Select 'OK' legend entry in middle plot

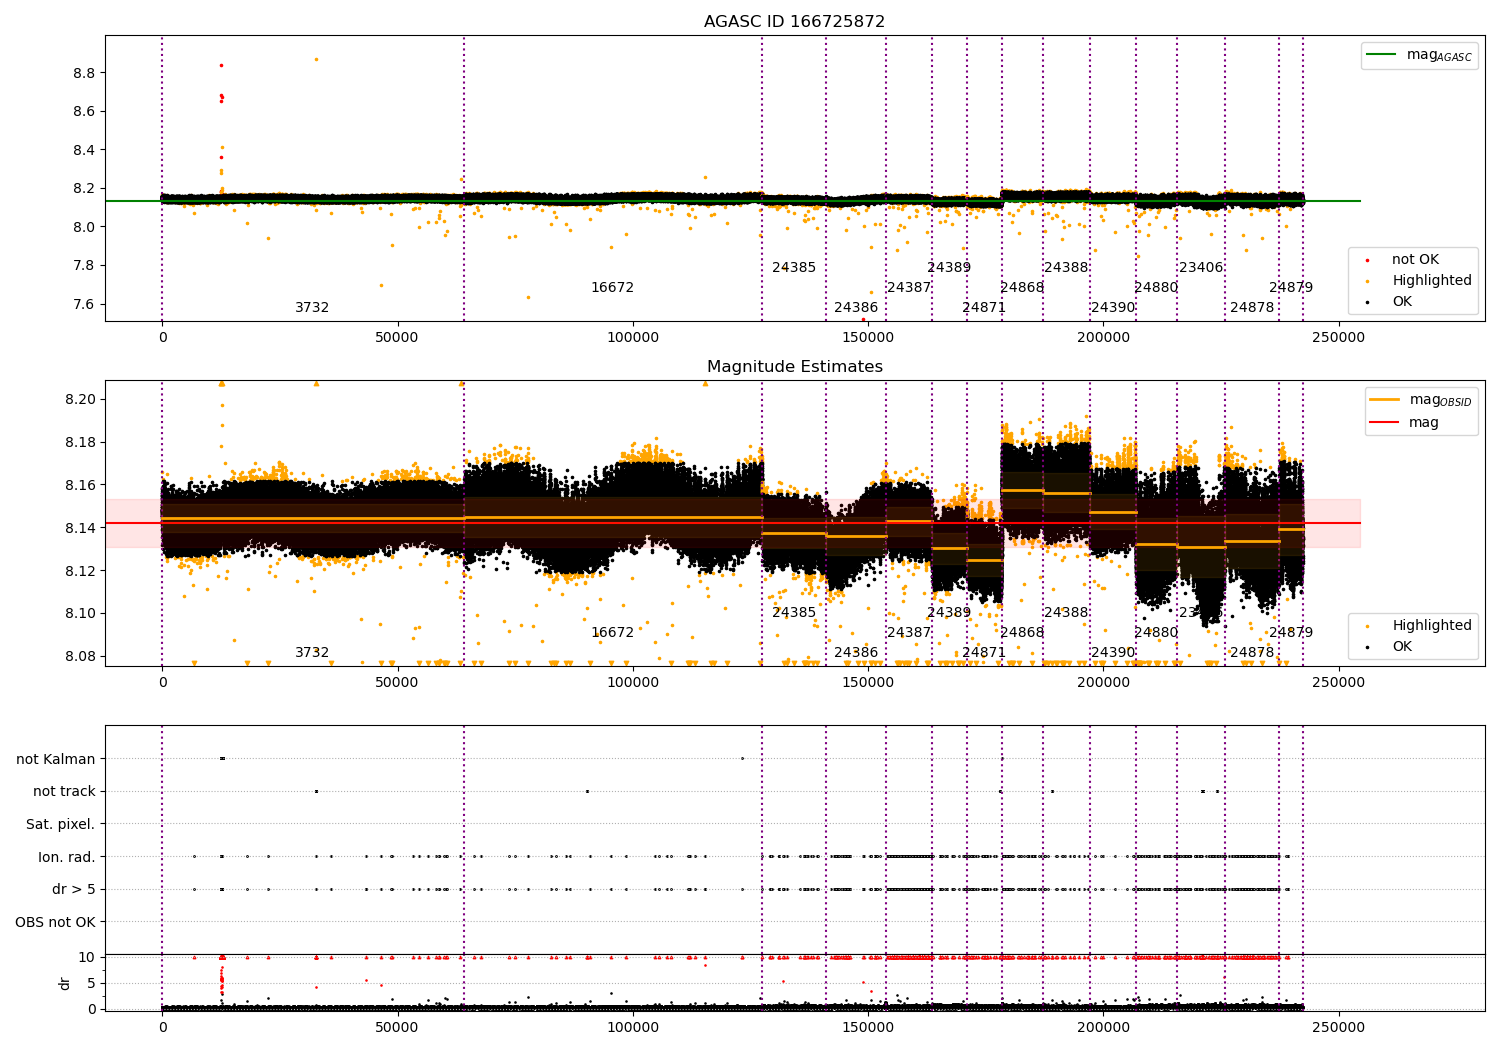pyautogui.click(x=1402, y=646)
